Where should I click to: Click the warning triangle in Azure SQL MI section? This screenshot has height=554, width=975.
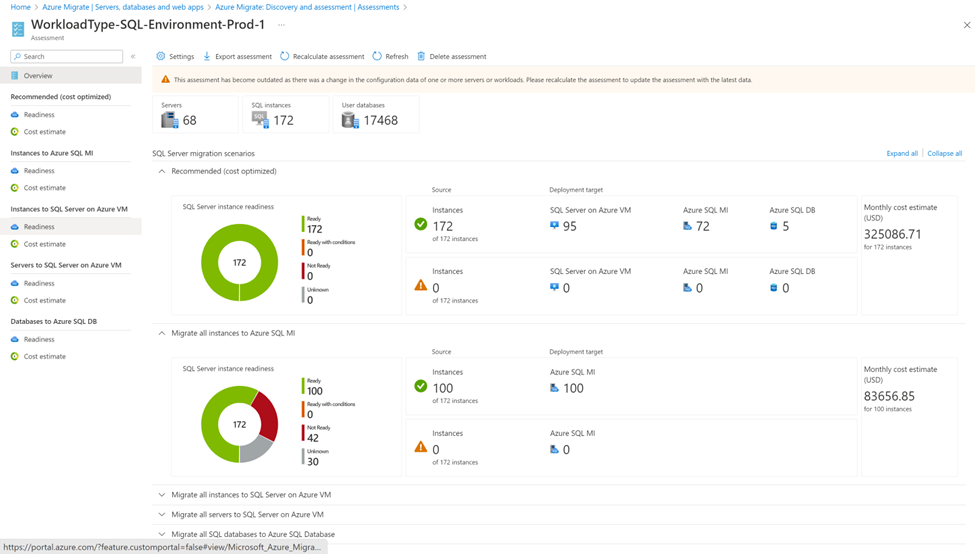point(421,447)
